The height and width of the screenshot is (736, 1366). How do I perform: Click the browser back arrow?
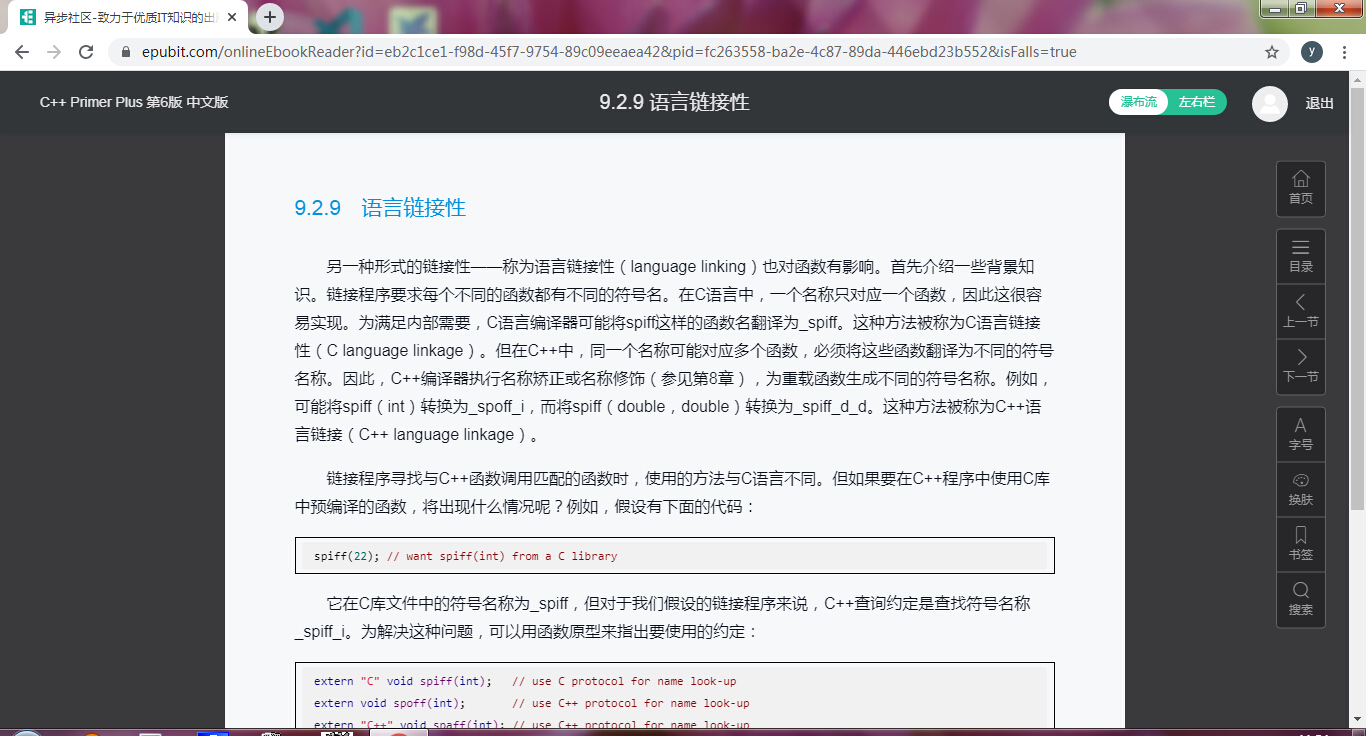pos(21,51)
